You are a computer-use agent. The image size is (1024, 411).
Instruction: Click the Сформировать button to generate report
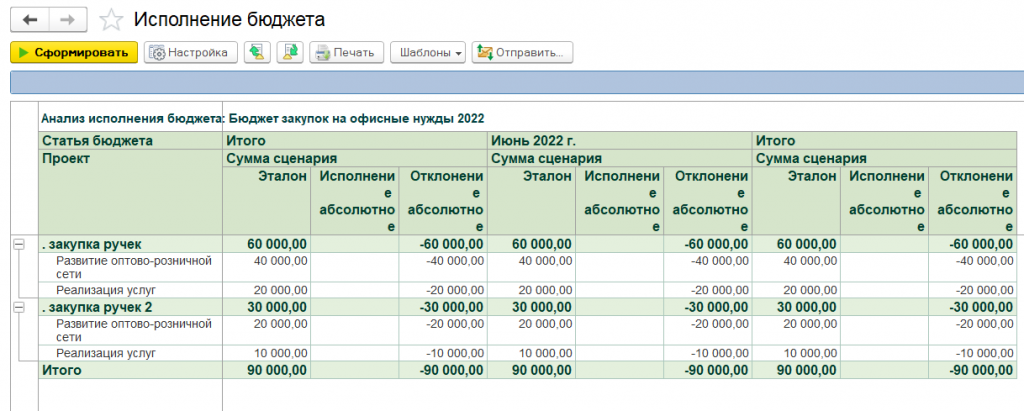pyautogui.click(x=73, y=53)
